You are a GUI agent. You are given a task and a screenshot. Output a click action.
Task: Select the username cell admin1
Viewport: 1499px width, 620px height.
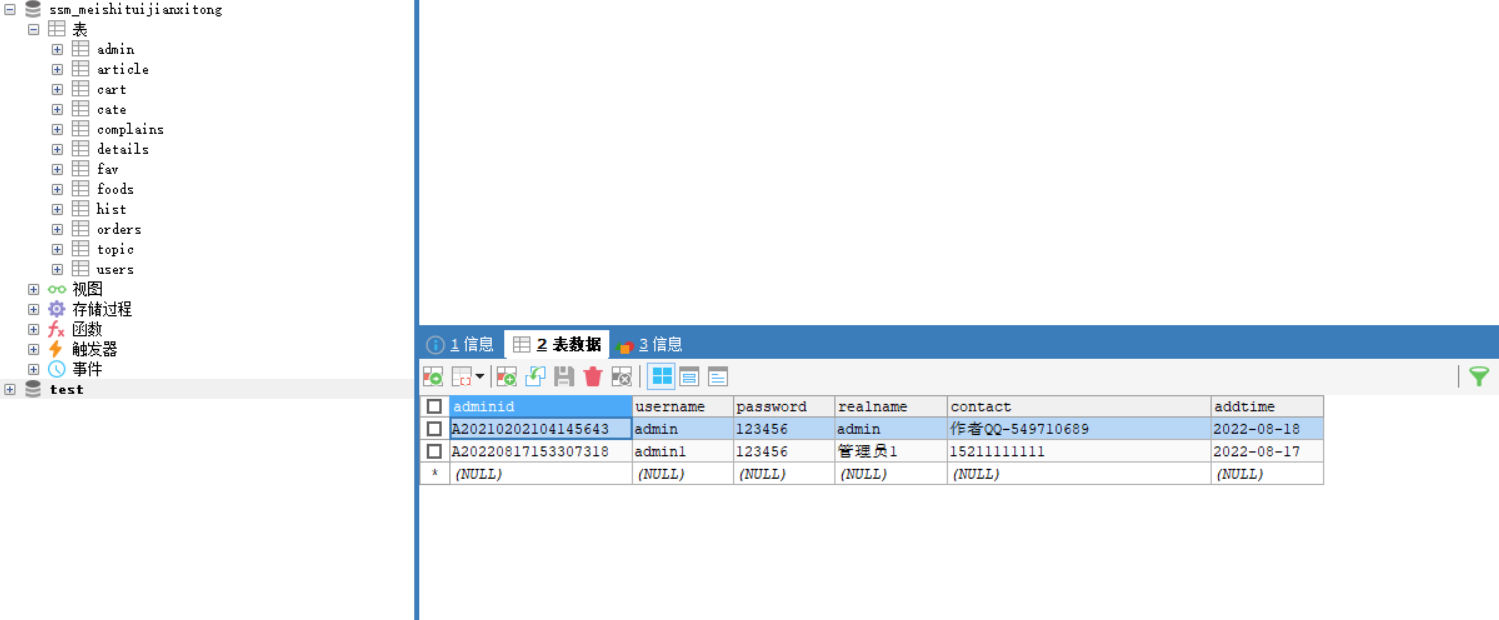683,451
